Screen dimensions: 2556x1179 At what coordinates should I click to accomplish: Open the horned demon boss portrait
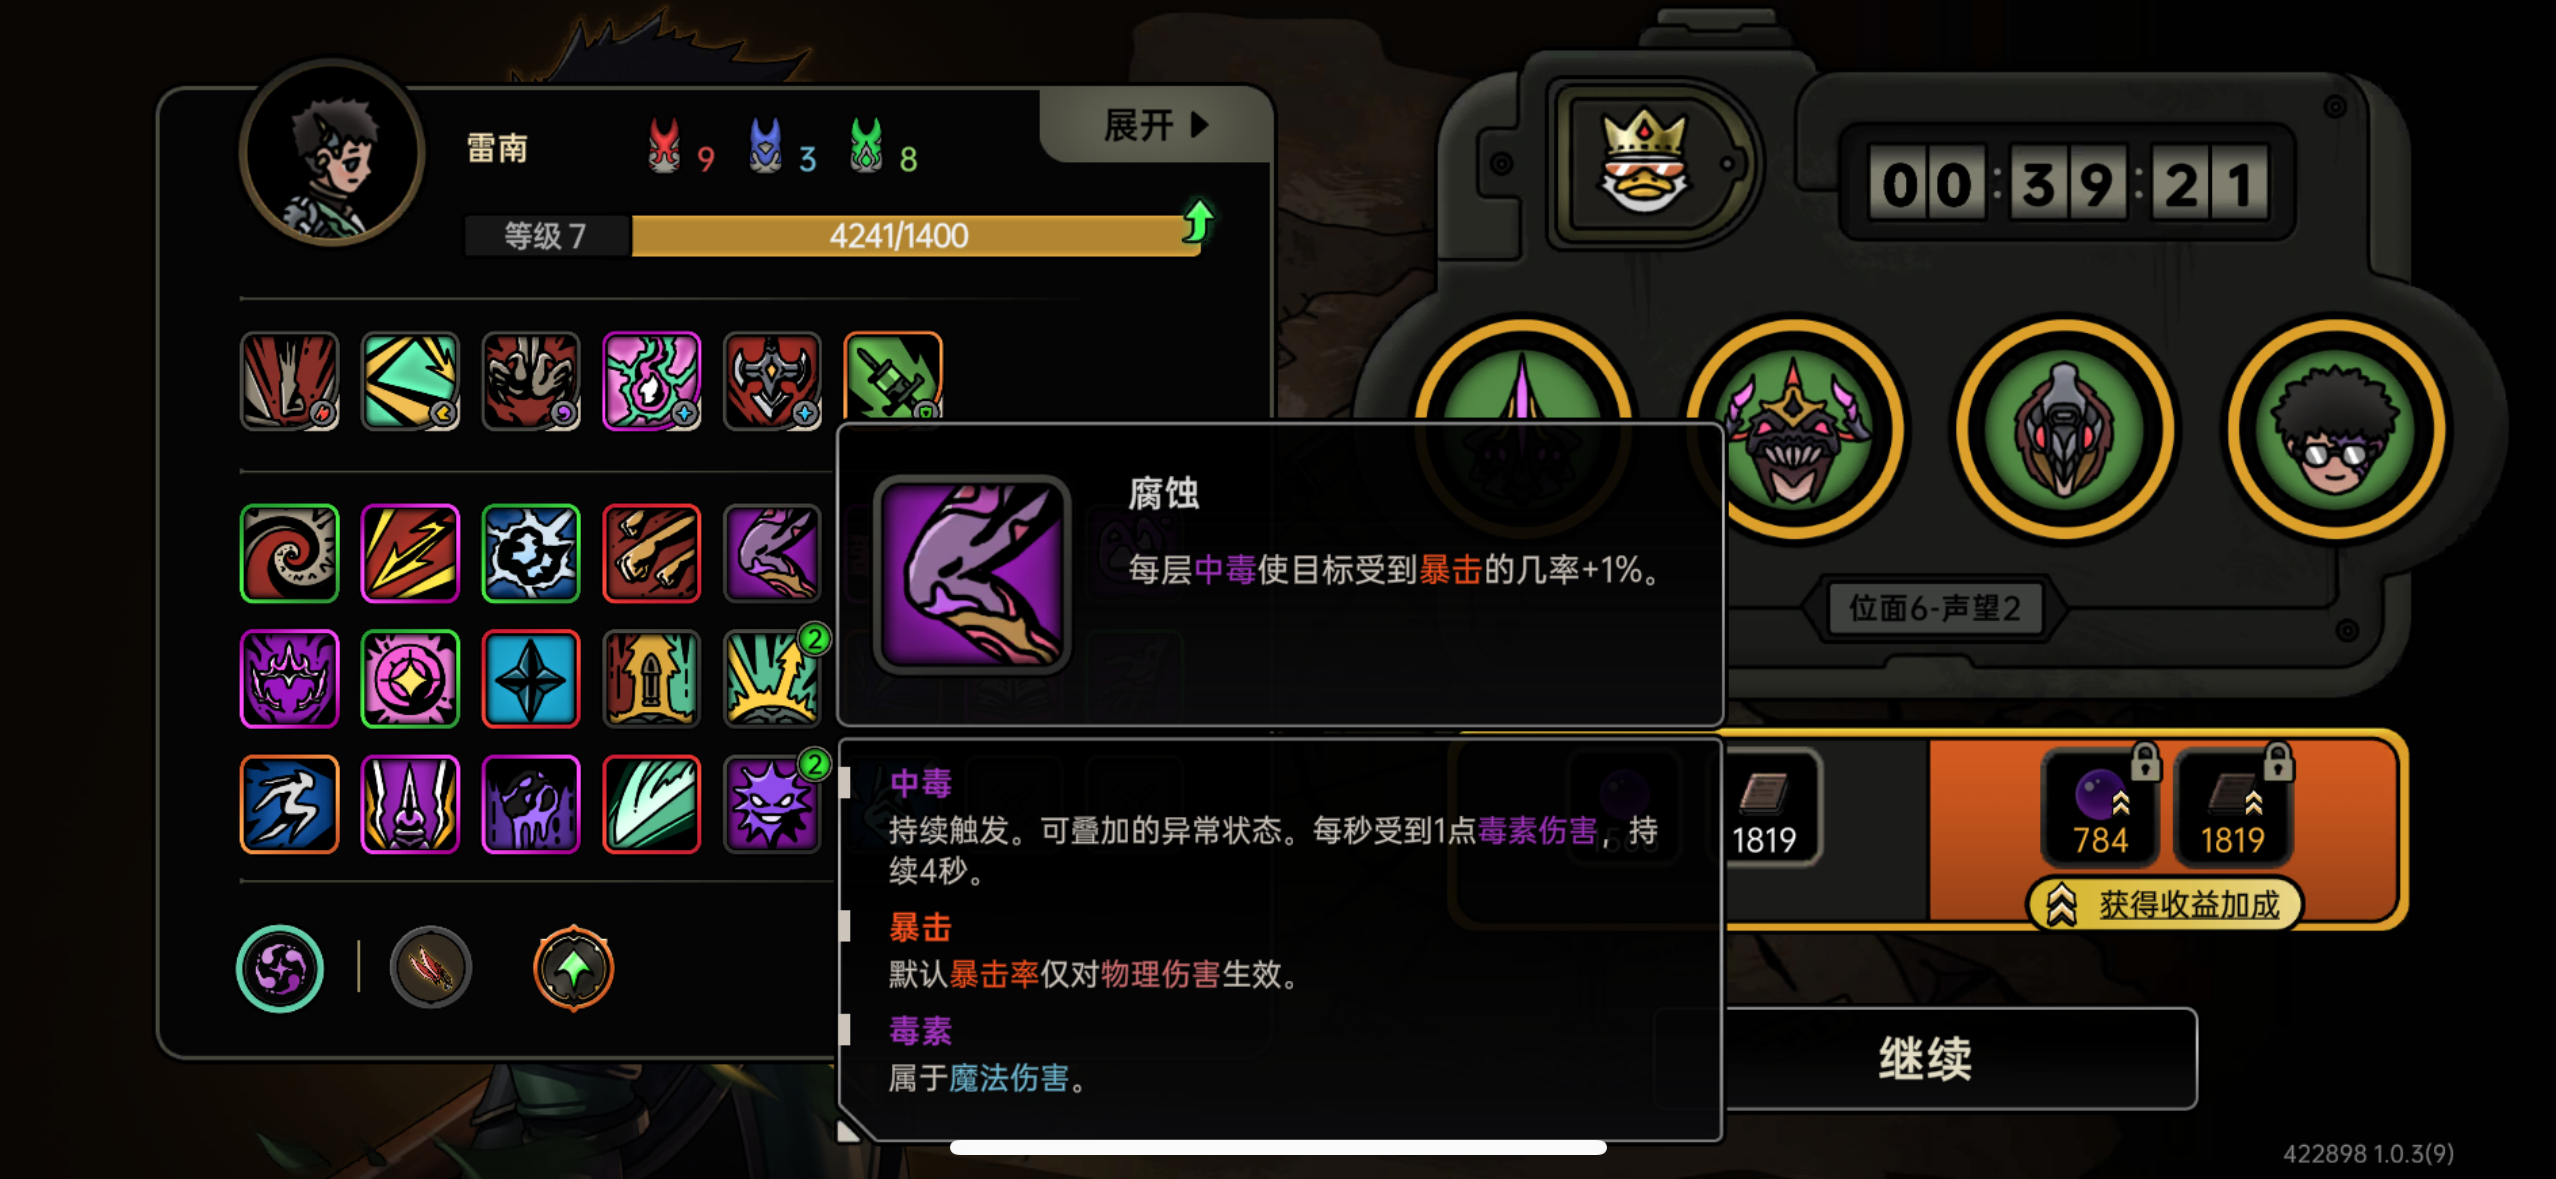pyautogui.click(x=1794, y=430)
